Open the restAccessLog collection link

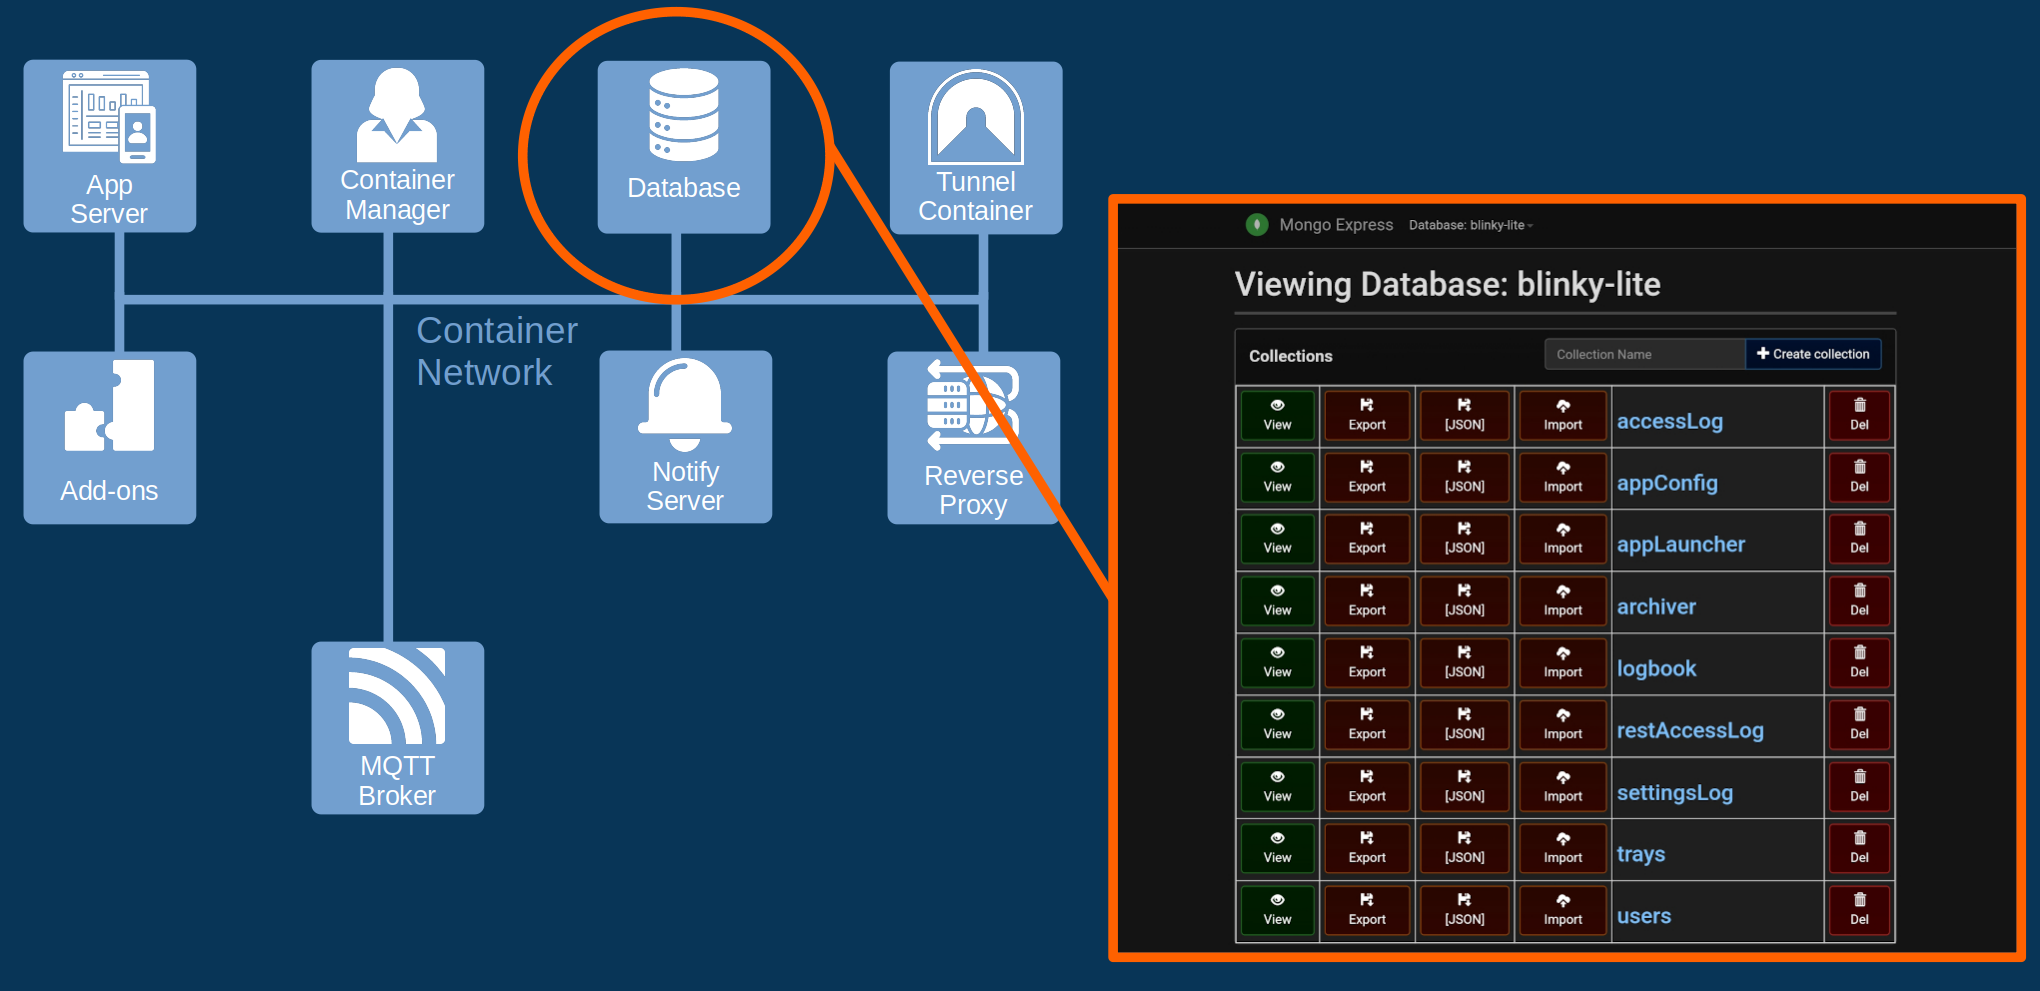pos(1690,731)
